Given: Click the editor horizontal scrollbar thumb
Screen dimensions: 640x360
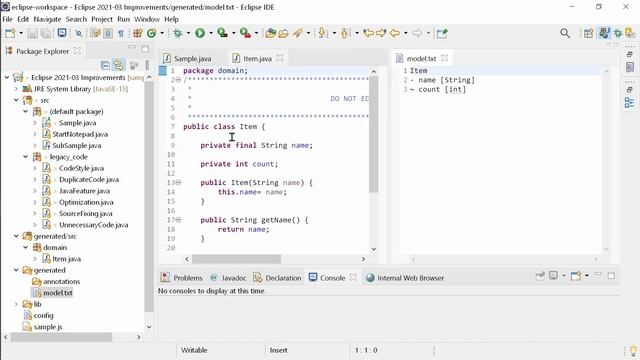Looking at the screenshot, I should point(236,259).
